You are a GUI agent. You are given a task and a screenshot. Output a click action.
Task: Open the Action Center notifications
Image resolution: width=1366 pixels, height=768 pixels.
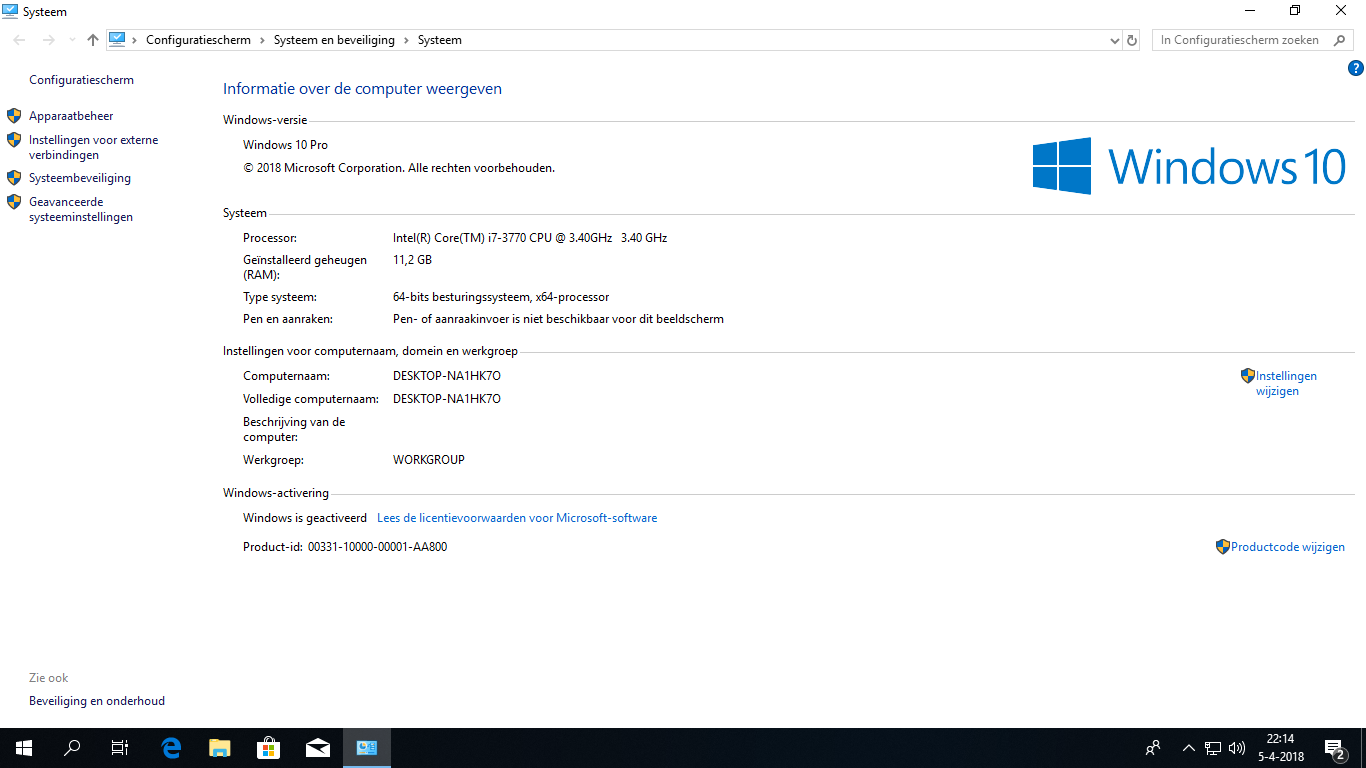[x=1335, y=748]
